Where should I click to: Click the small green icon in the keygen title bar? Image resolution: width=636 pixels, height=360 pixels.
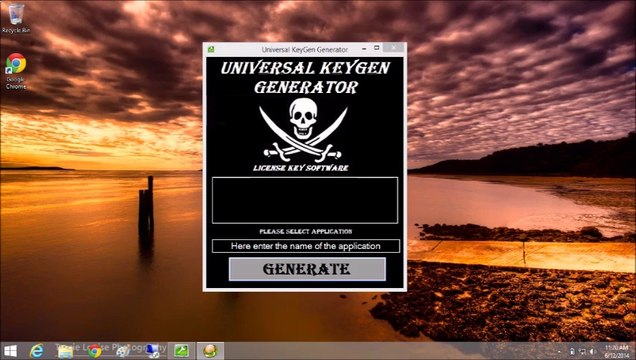tap(211, 49)
